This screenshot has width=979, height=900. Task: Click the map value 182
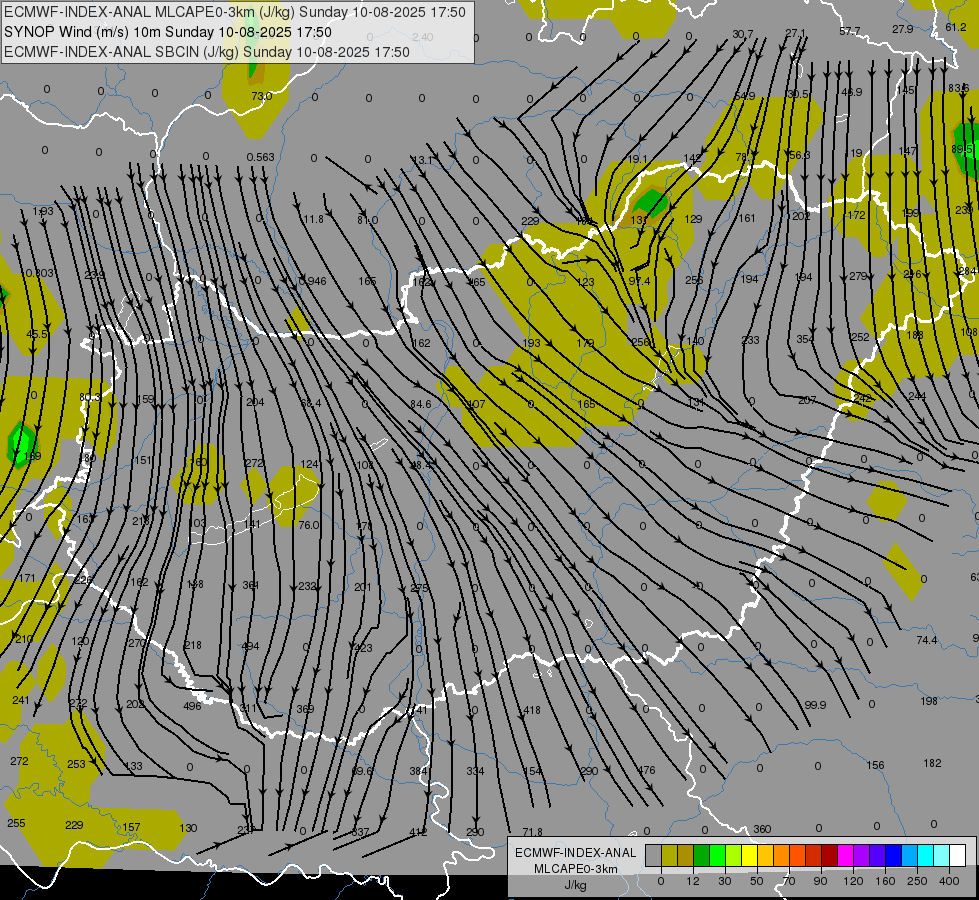point(932,763)
